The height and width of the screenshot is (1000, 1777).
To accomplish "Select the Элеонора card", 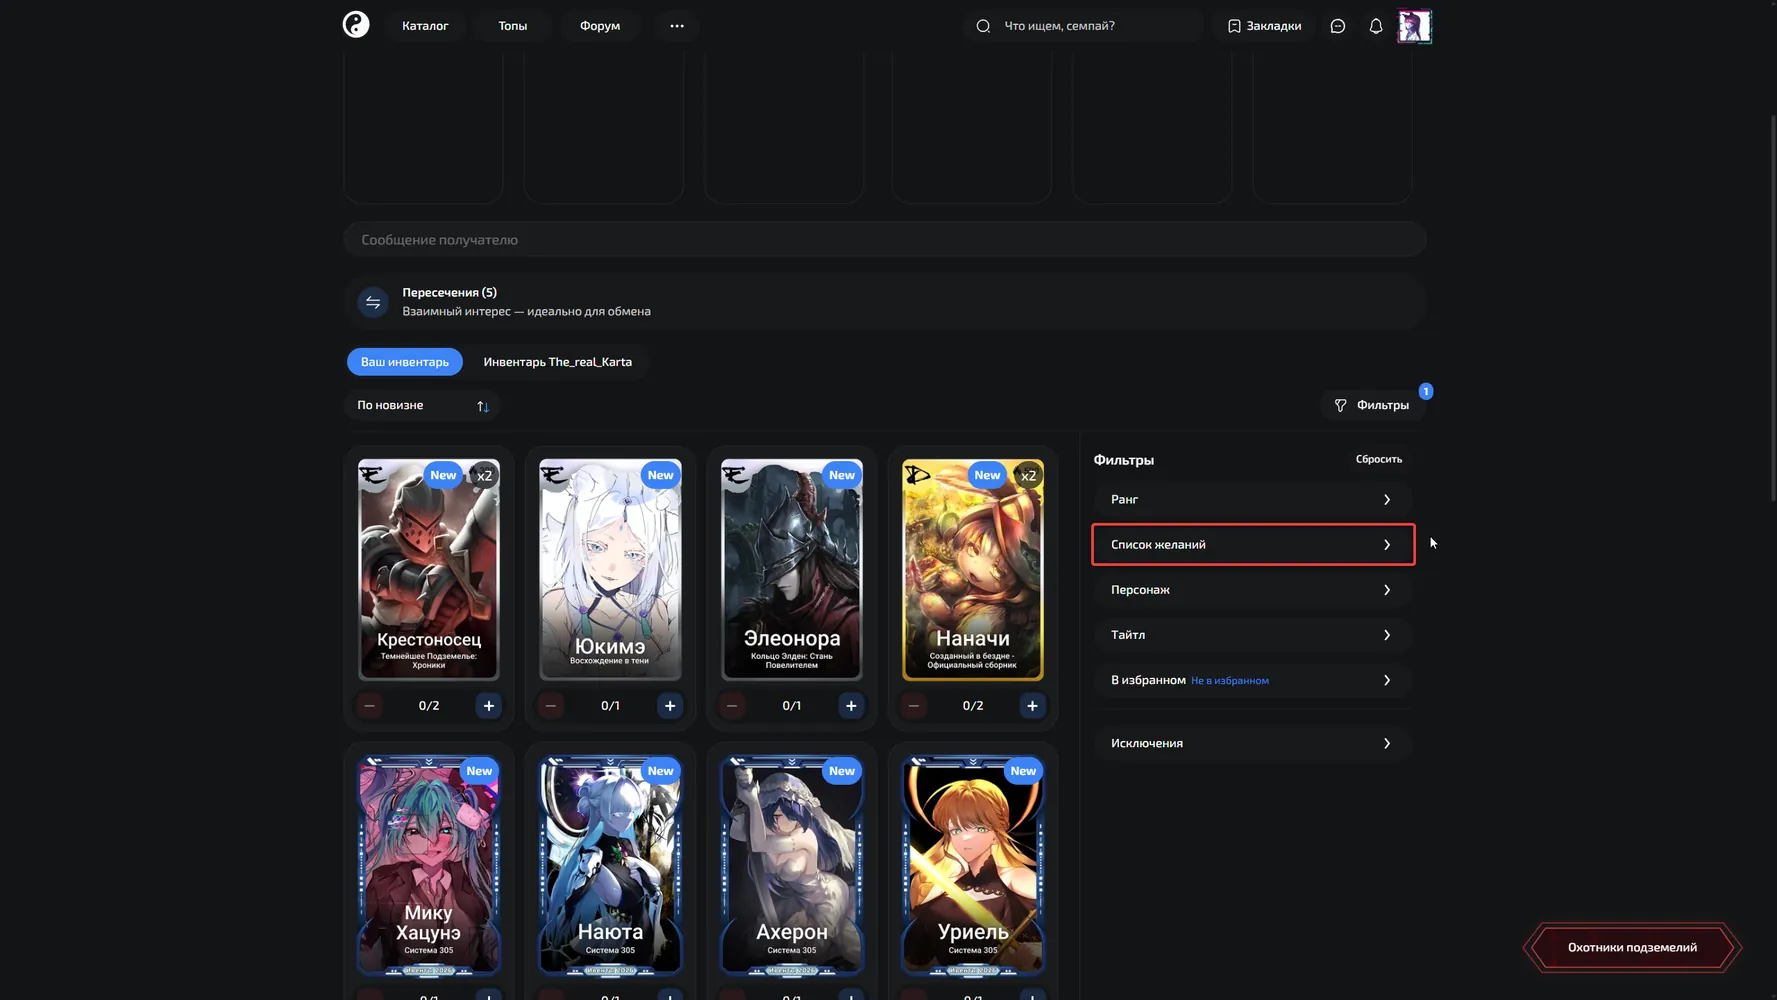I will coord(791,570).
